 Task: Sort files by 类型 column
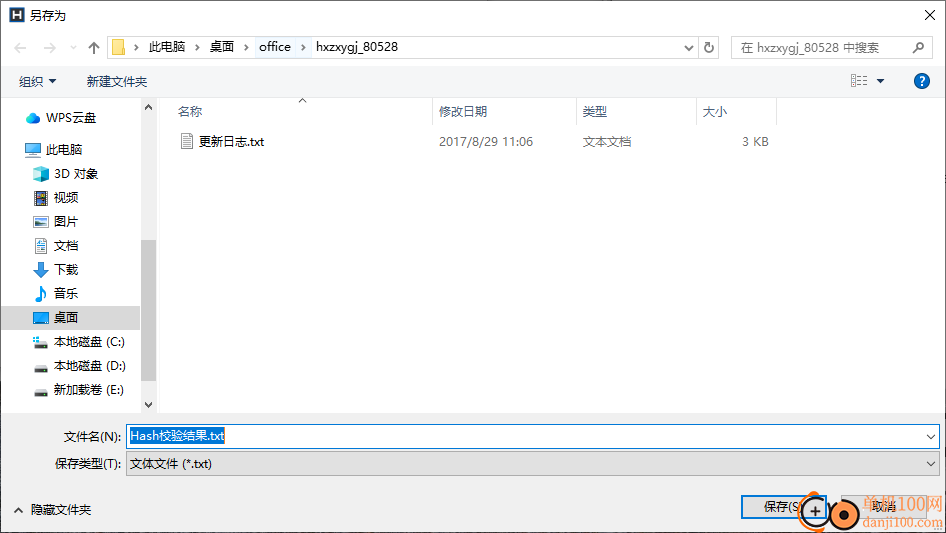coord(595,112)
